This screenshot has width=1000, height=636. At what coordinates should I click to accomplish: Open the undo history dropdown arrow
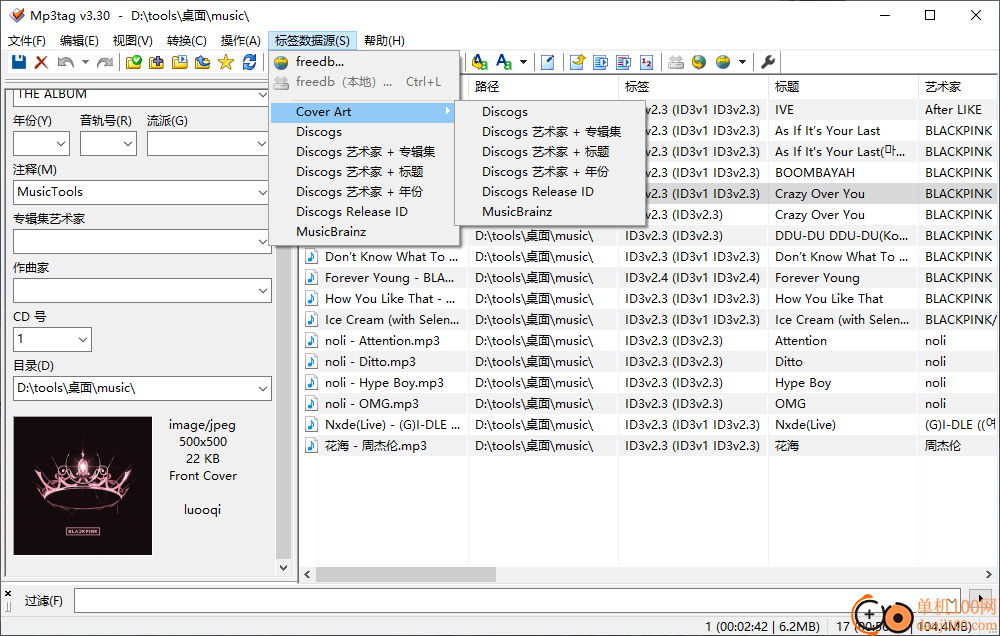point(85,62)
